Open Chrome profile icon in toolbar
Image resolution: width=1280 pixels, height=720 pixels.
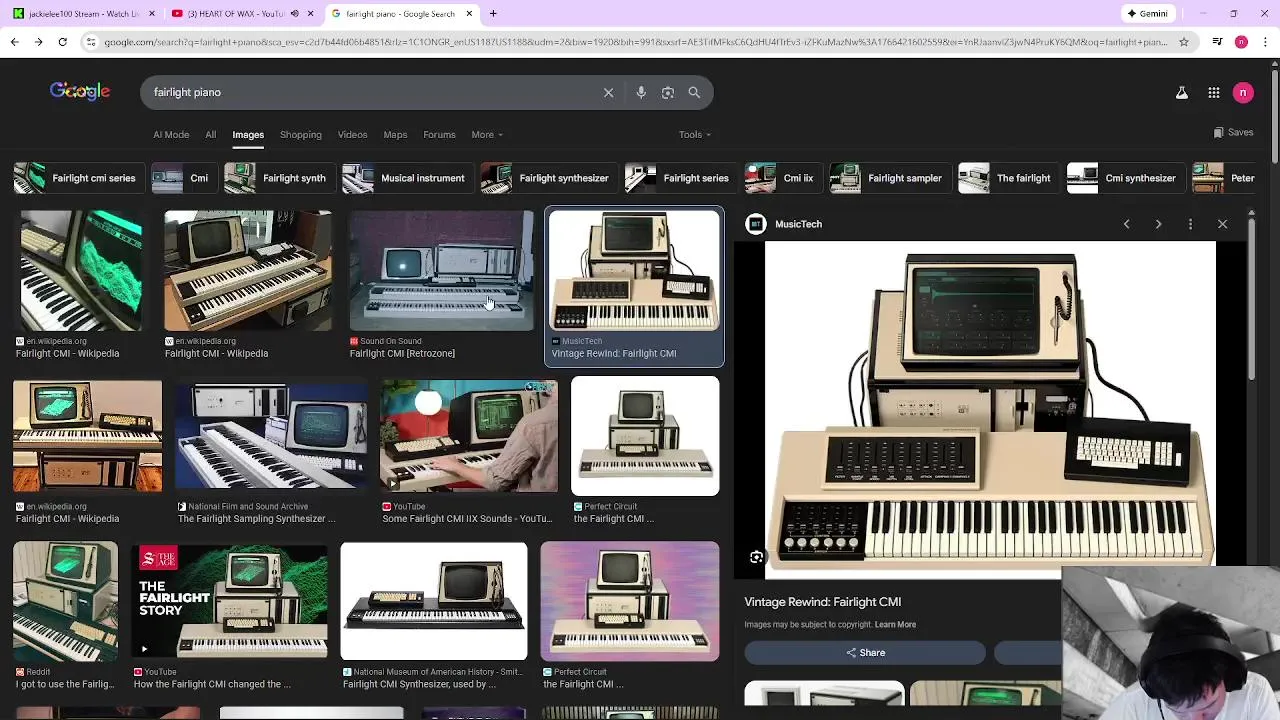pos(1241,42)
